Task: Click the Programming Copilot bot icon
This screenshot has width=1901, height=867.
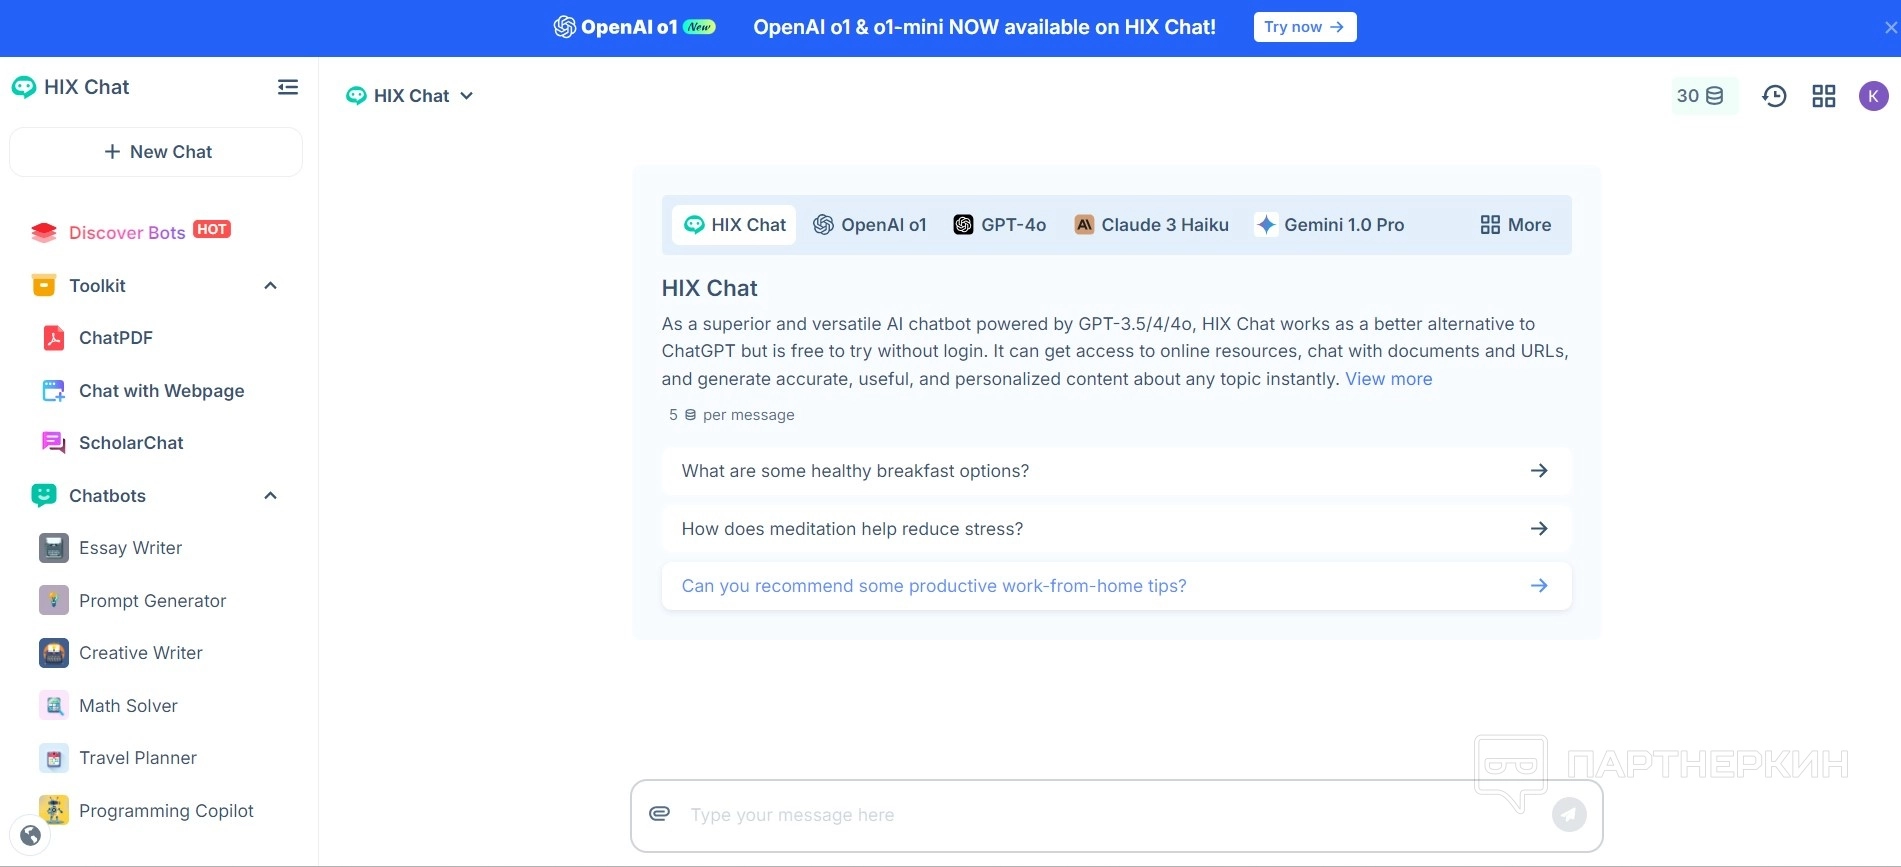Action: coord(54,810)
